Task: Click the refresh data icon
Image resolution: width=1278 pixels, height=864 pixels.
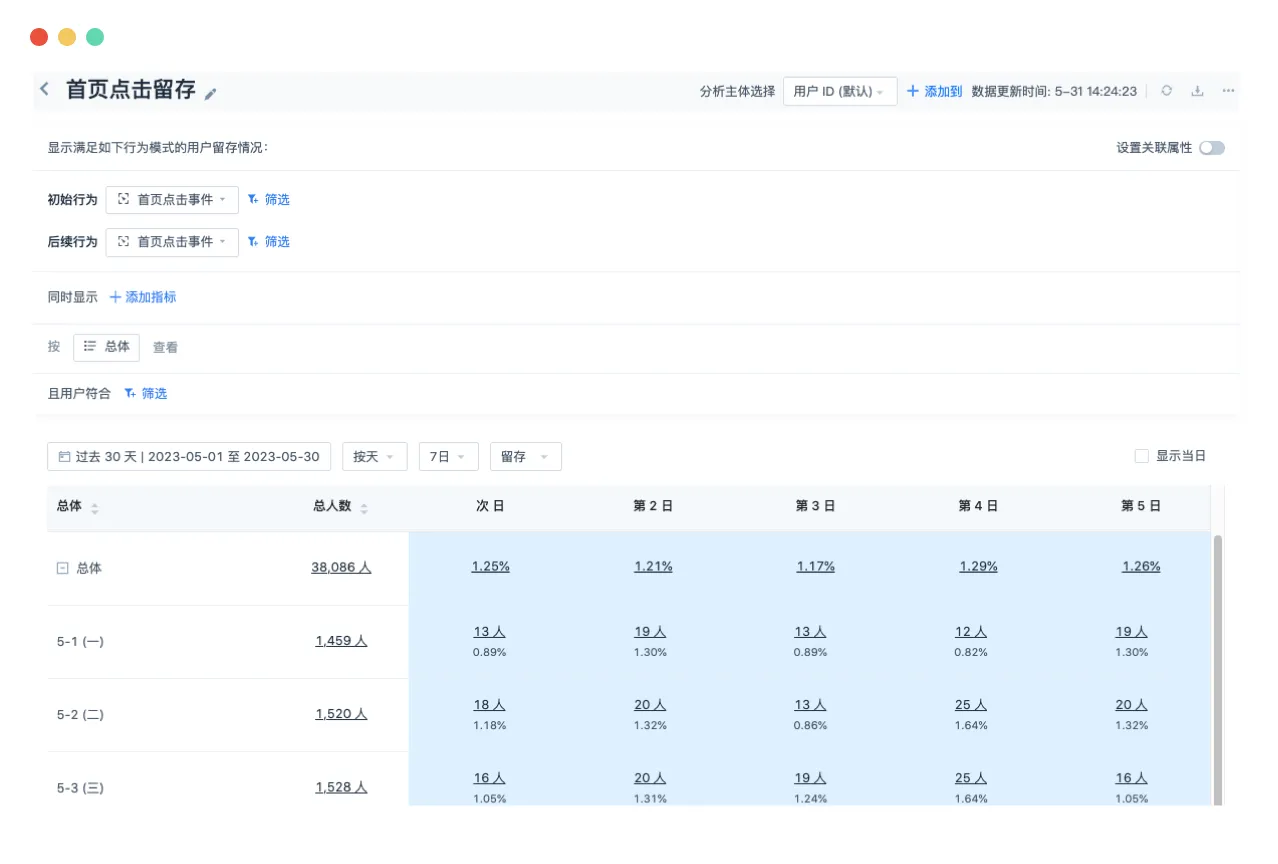Action: 1166,91
